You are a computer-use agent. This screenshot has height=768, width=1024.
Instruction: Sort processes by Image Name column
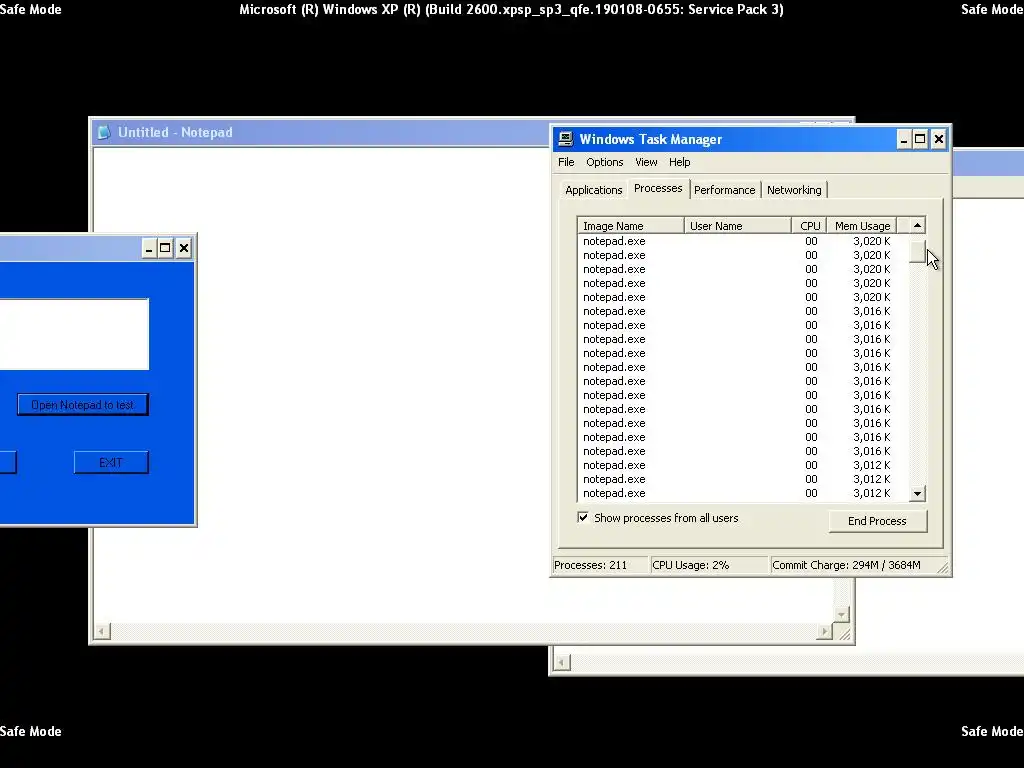[x=631, y=226]
